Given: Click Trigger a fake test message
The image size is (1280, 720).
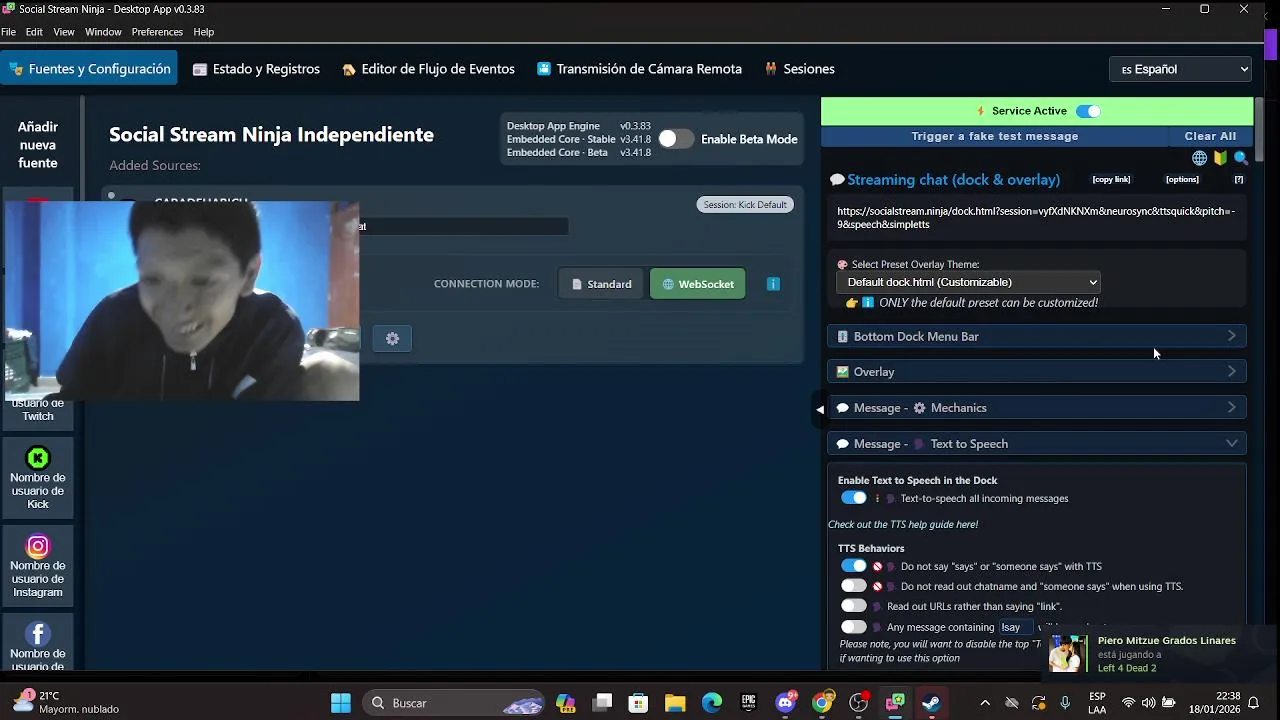Looking at the screenshot, I should [x=995, y=136].
